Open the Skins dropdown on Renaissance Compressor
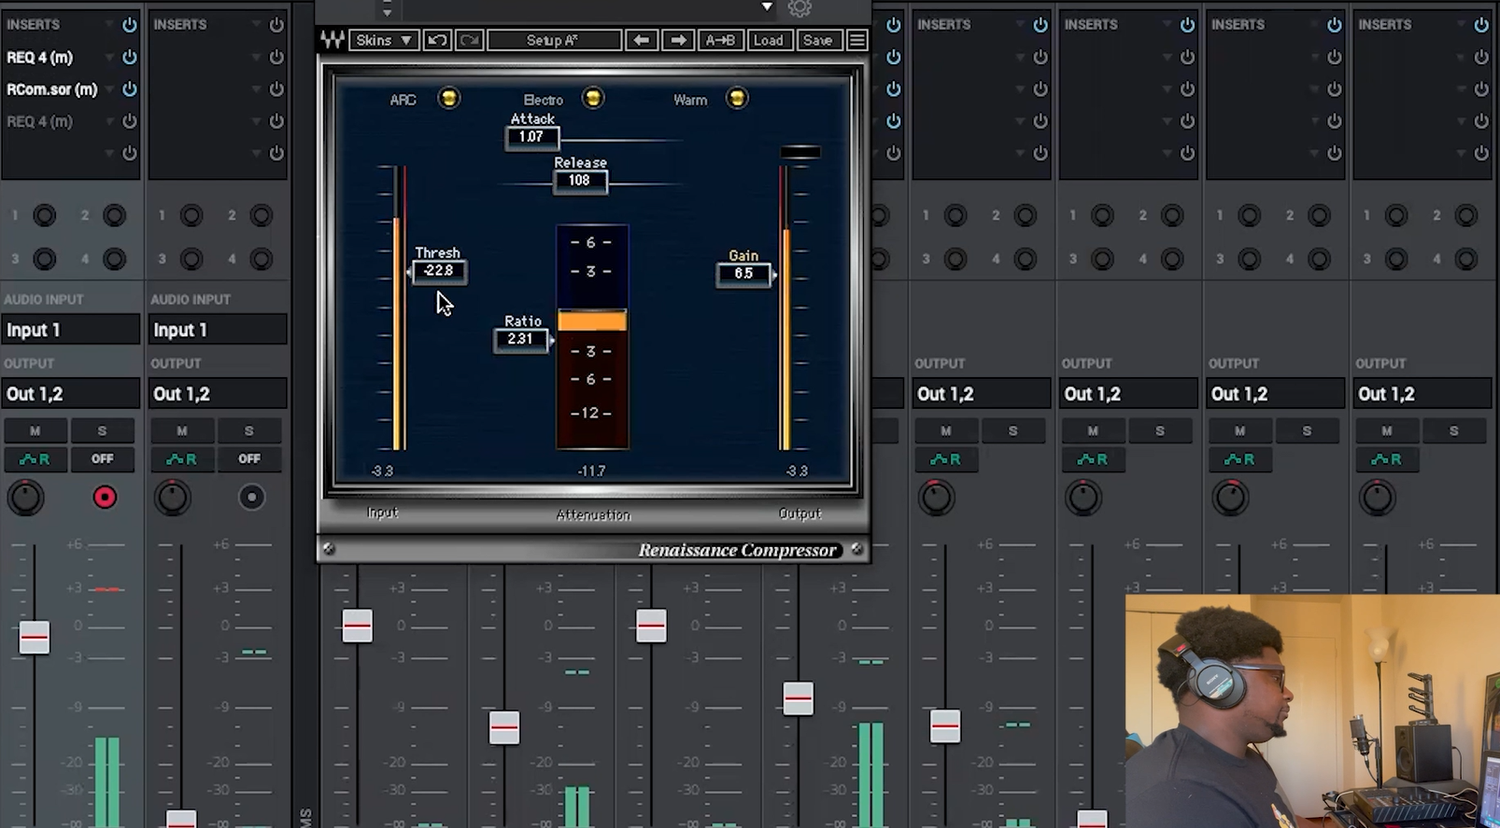Screen dimensions: 1500x828 pos(384,40)
